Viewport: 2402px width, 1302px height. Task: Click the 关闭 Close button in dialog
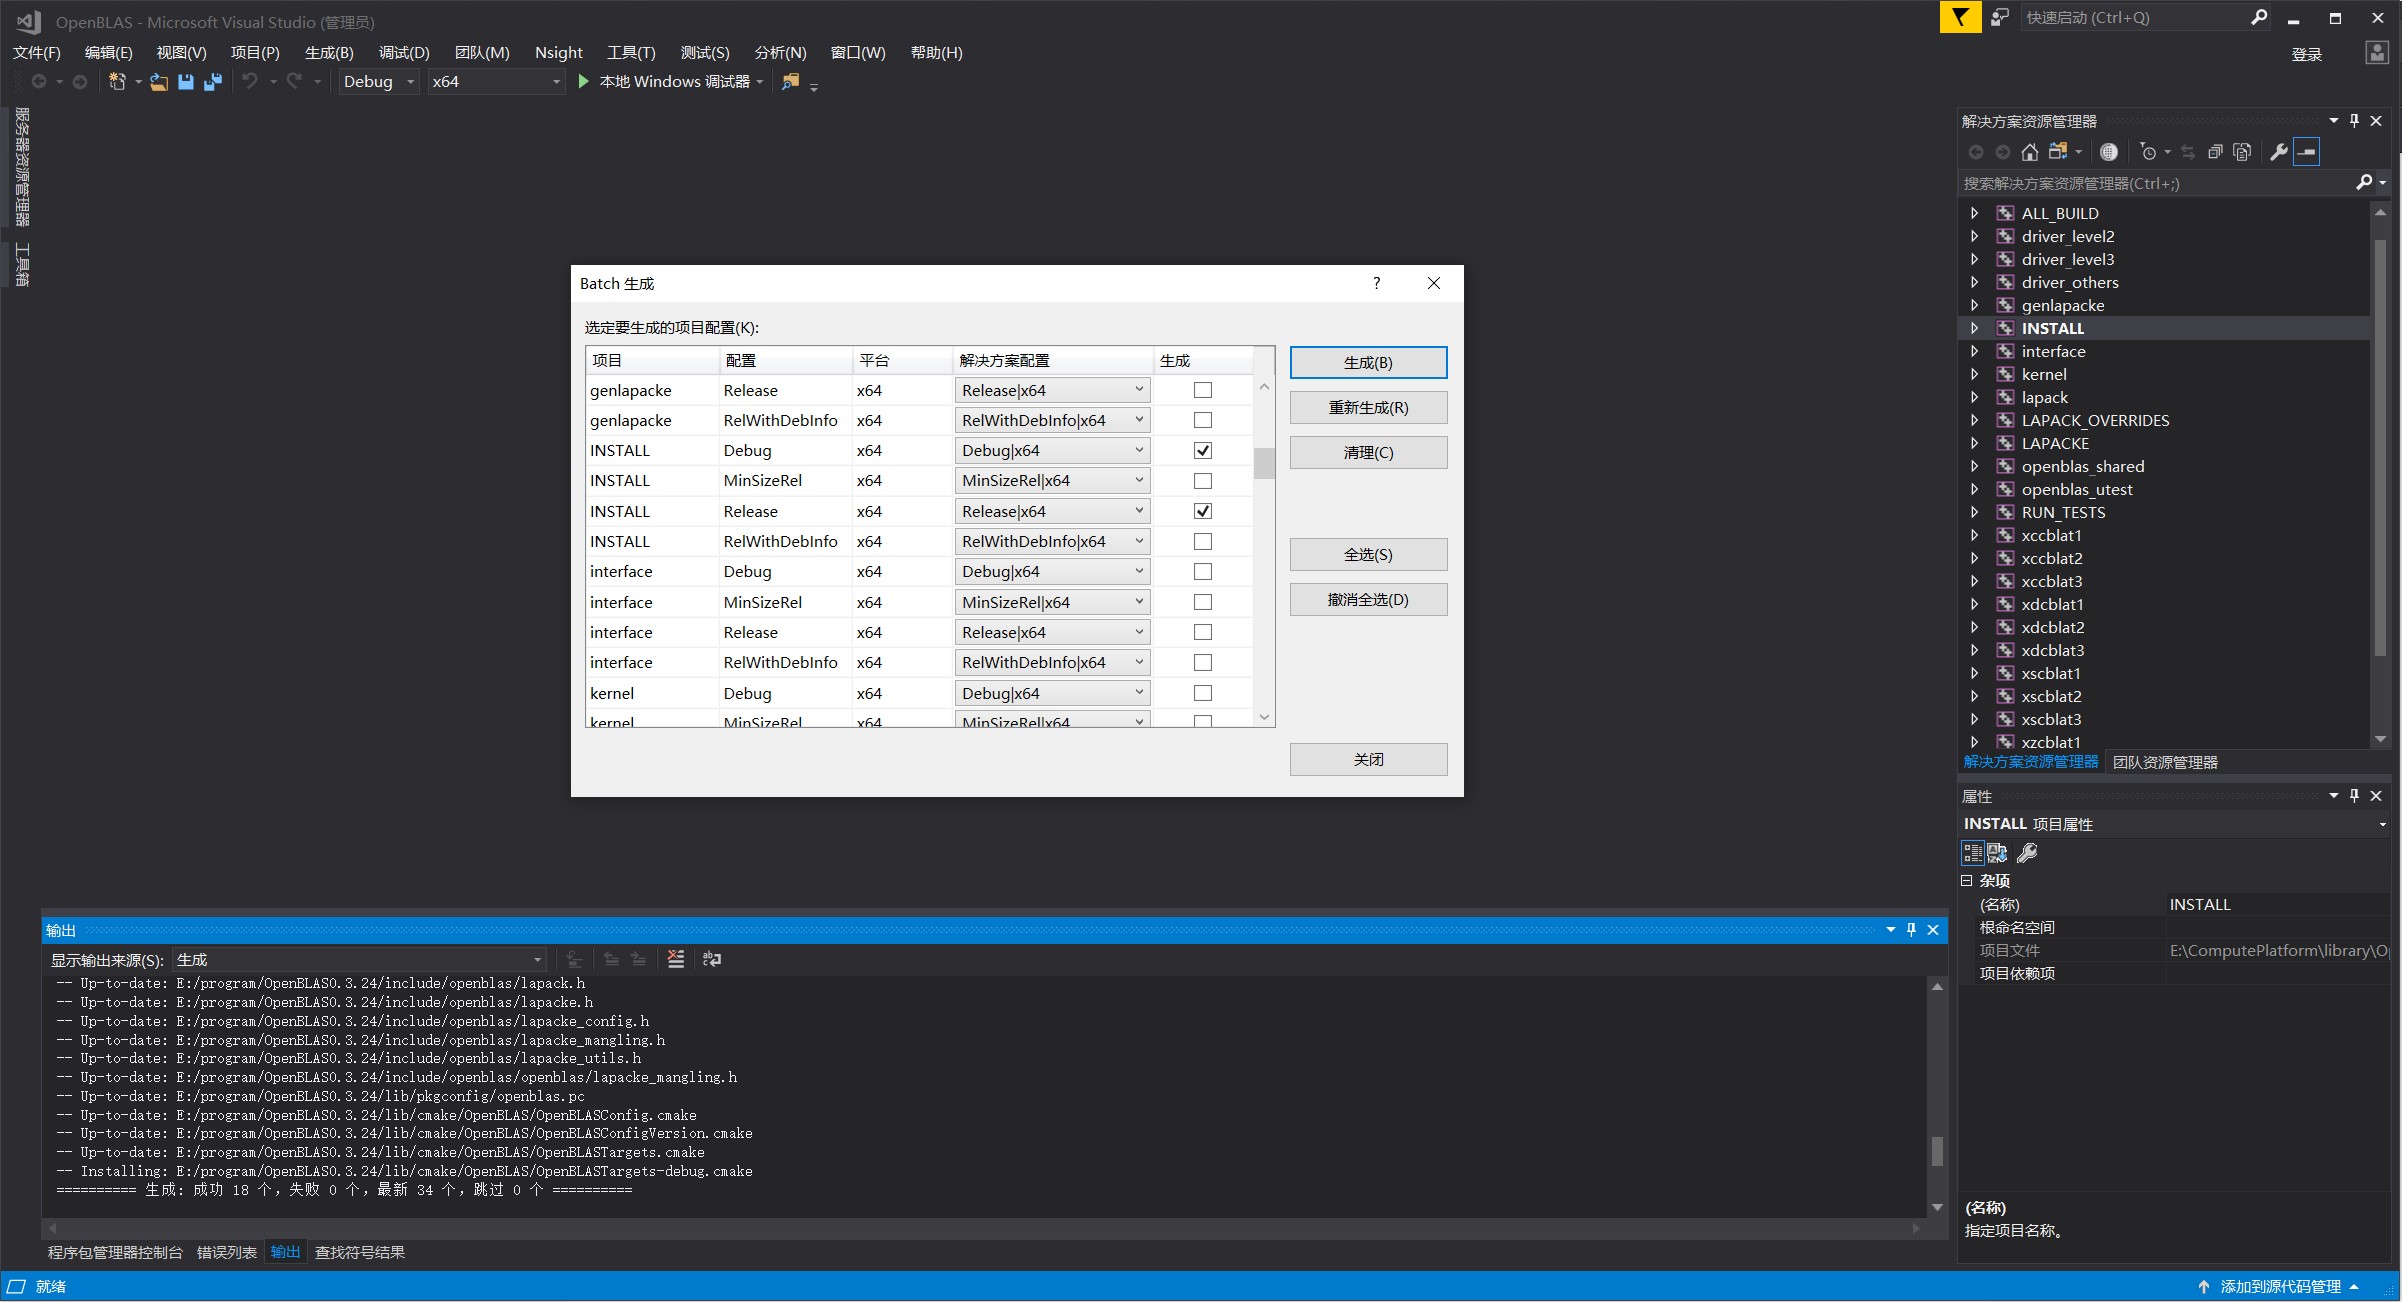(1368, 760)
